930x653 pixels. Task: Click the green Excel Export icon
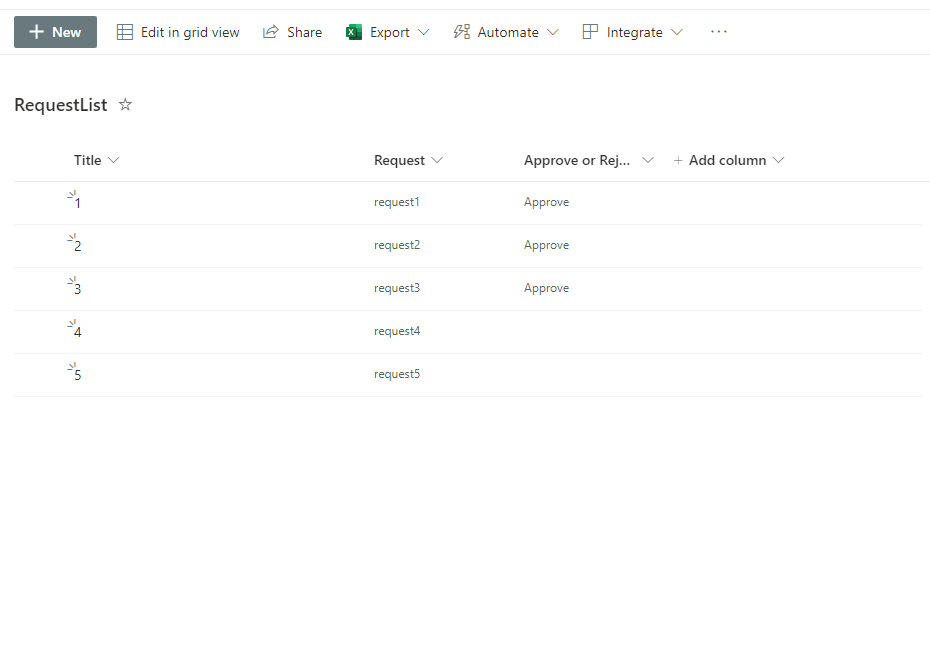[354, 32]
